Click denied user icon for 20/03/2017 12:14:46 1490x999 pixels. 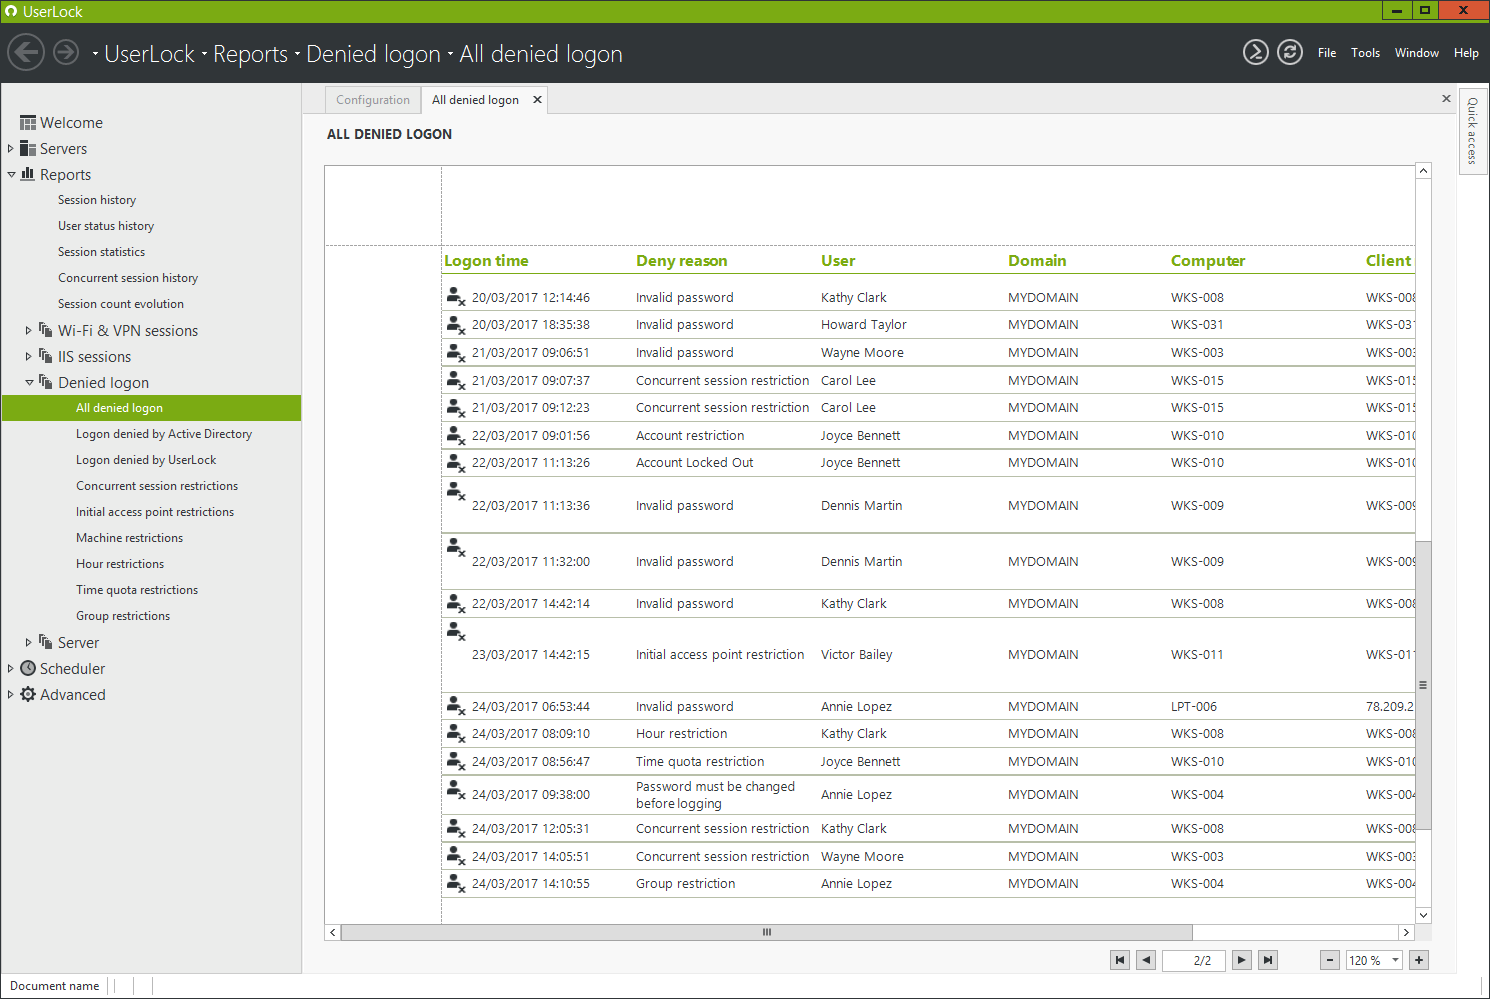456,296
